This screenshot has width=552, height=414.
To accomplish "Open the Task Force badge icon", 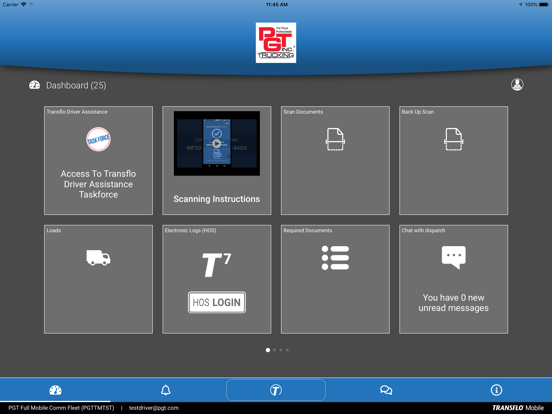I will click(98, 139).
